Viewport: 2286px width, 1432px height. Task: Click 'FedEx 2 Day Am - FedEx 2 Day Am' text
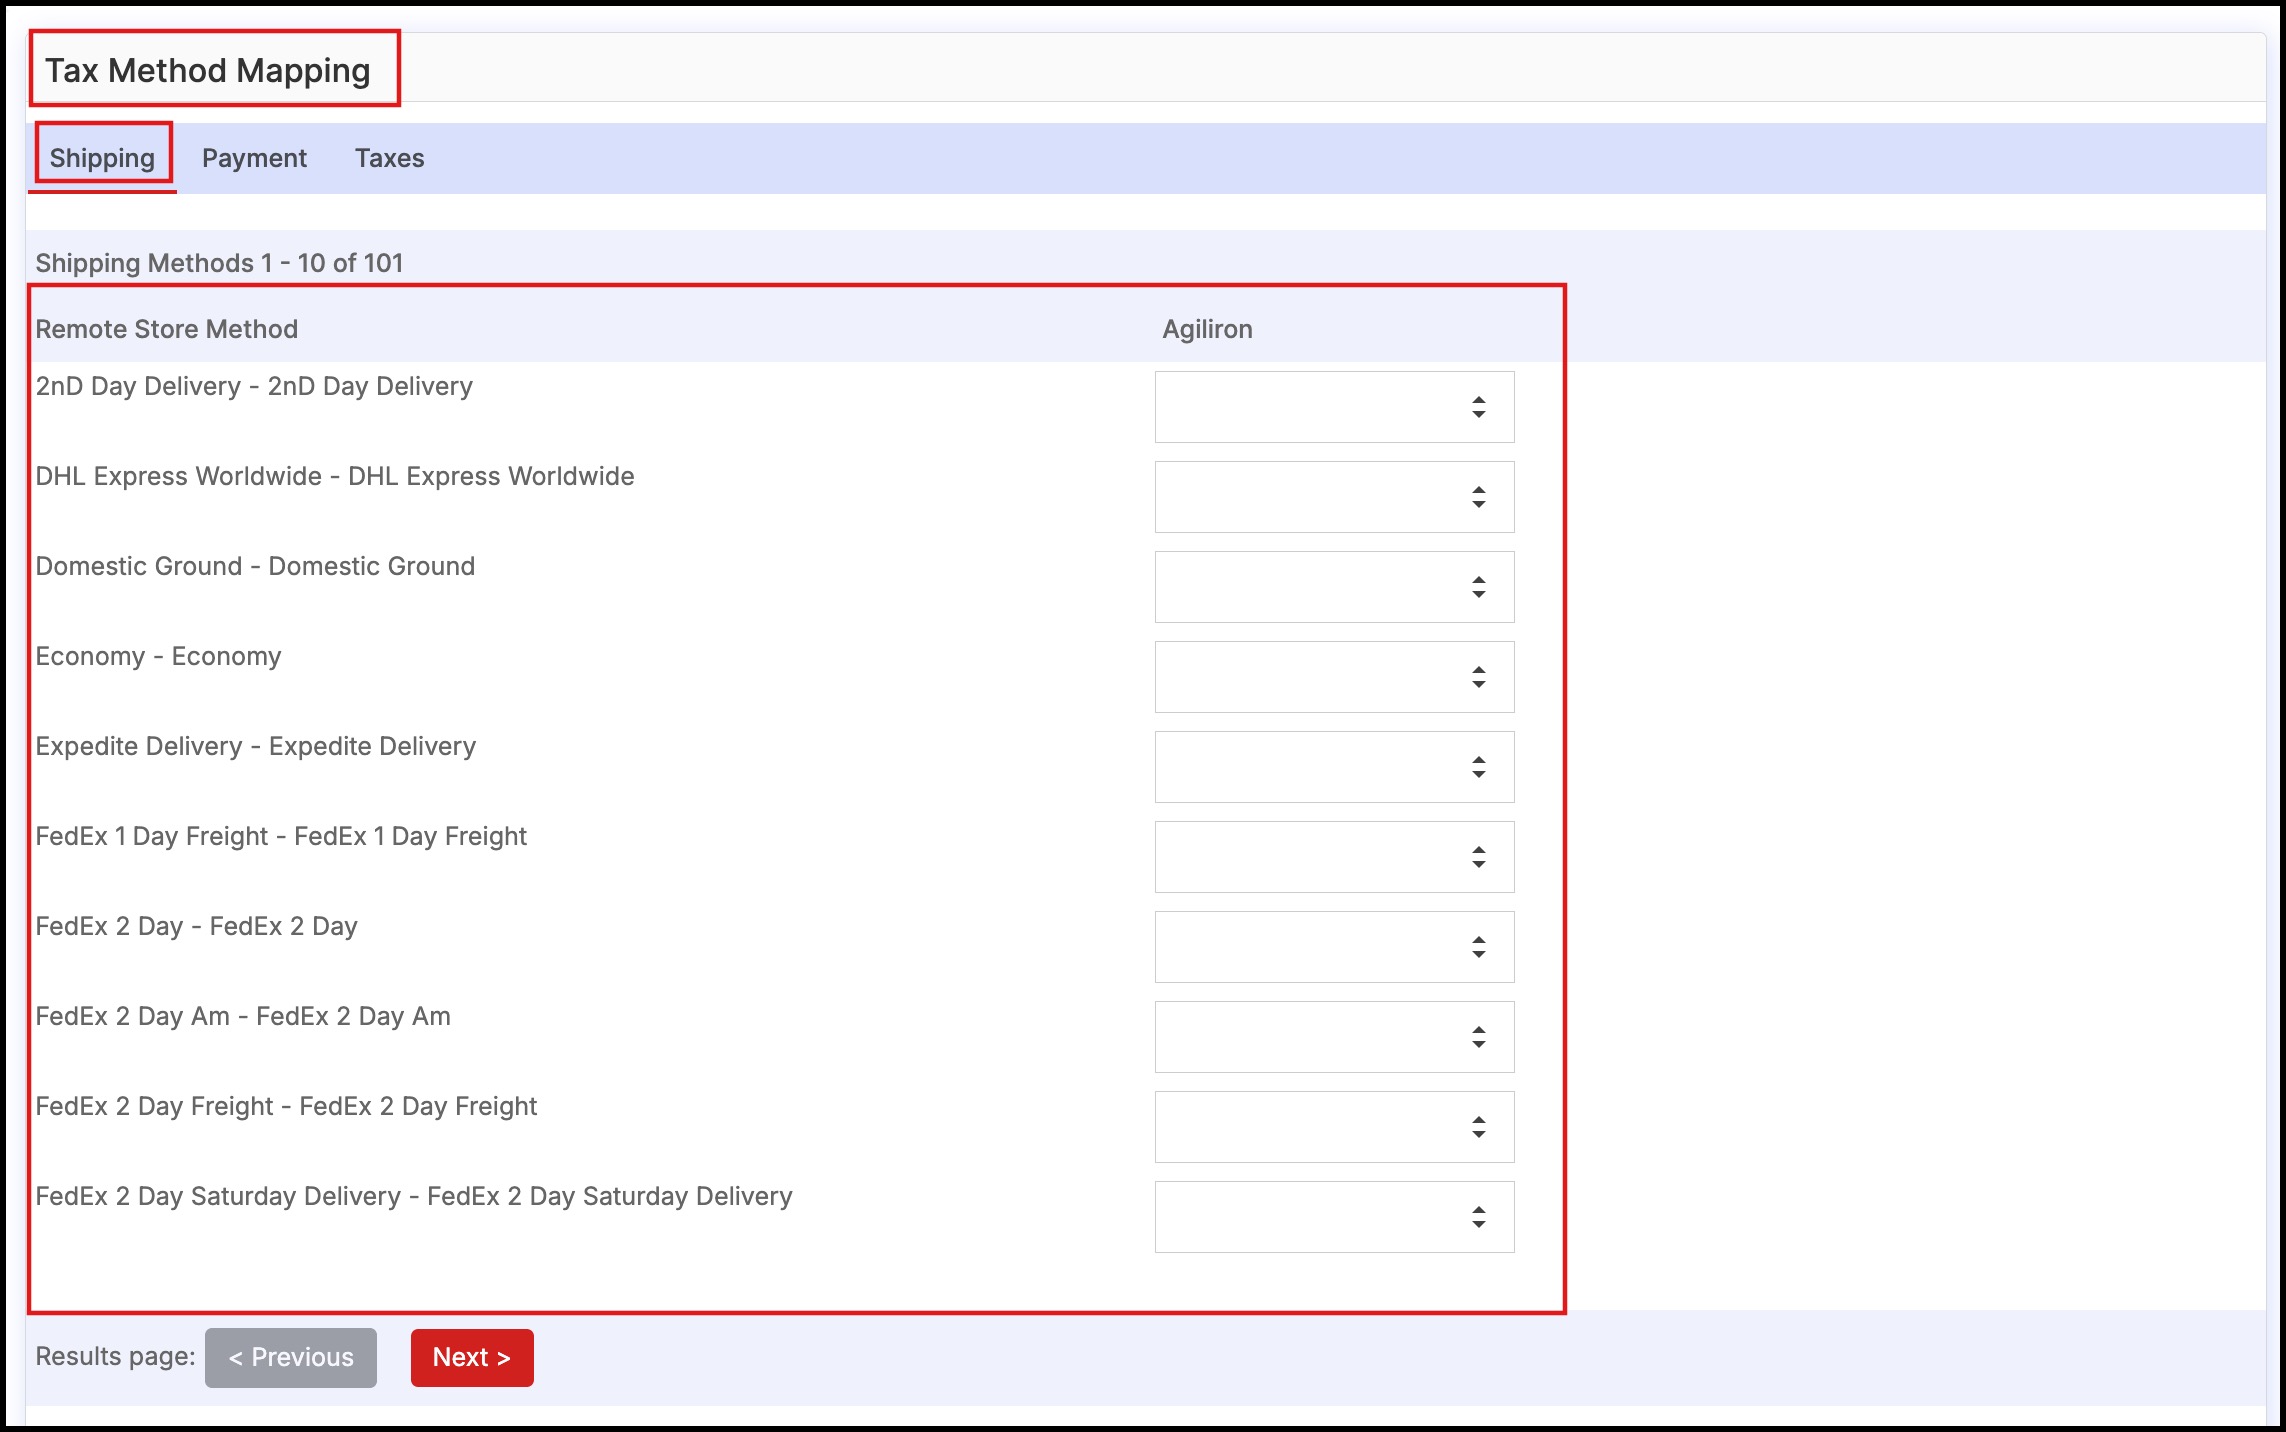point(243,1016)
